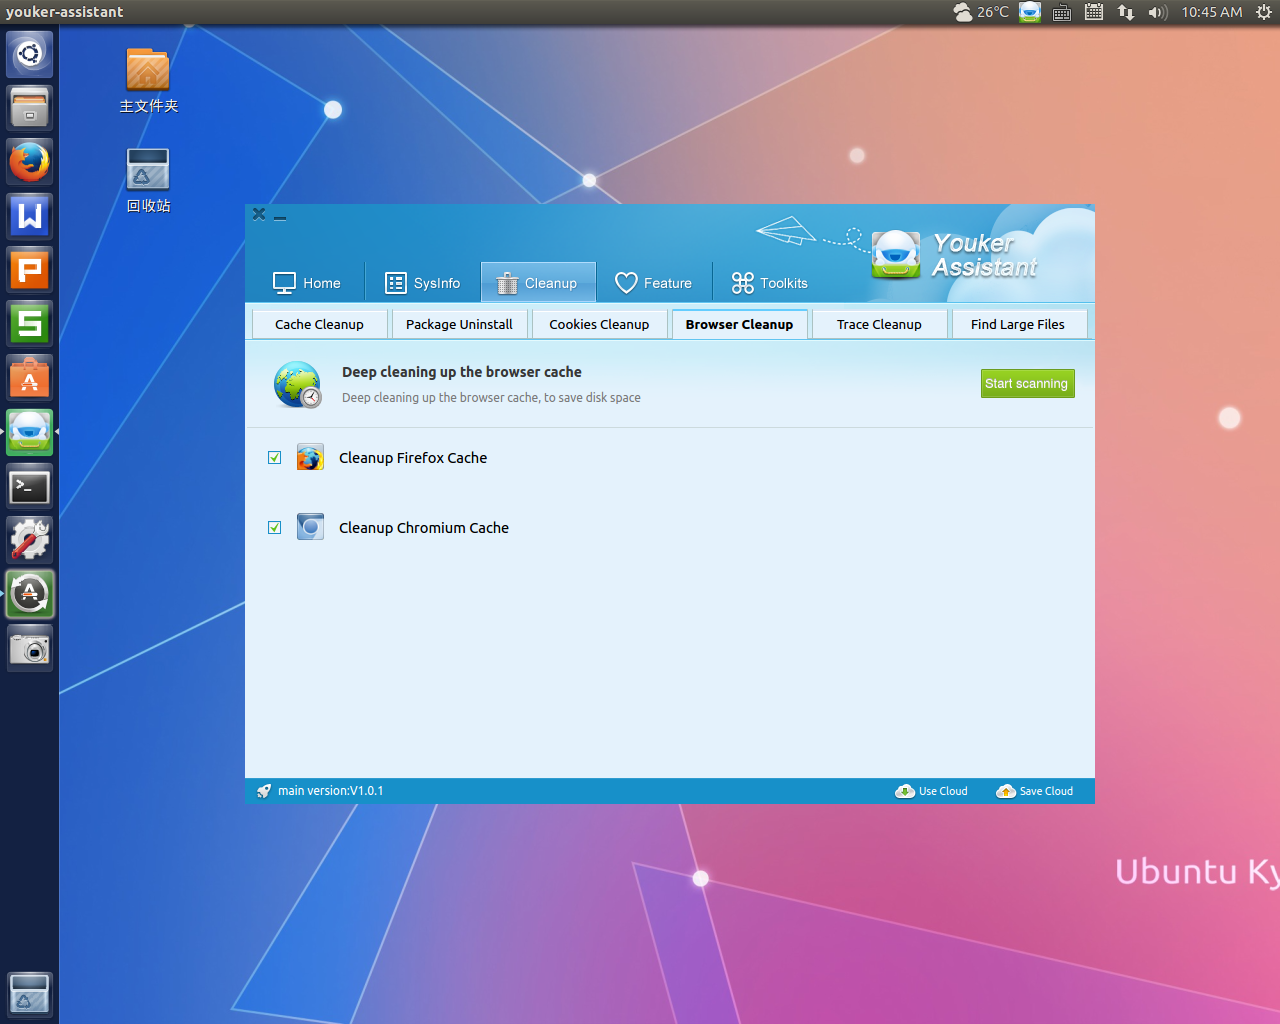
Task: Open the Screenshot camera launcher icon
Action: [x=30, y=649]
